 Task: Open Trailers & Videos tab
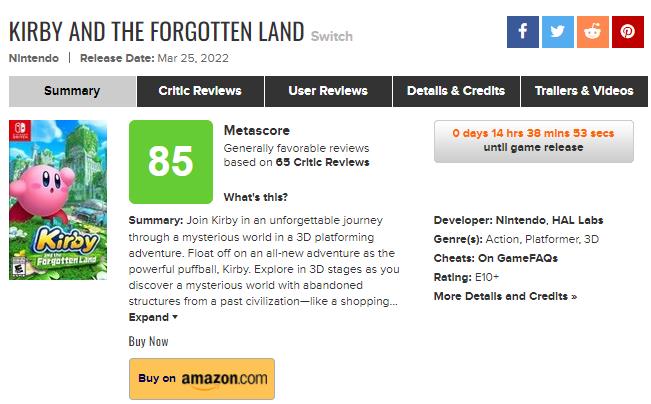pyautogui.click(x=584, y=91)
